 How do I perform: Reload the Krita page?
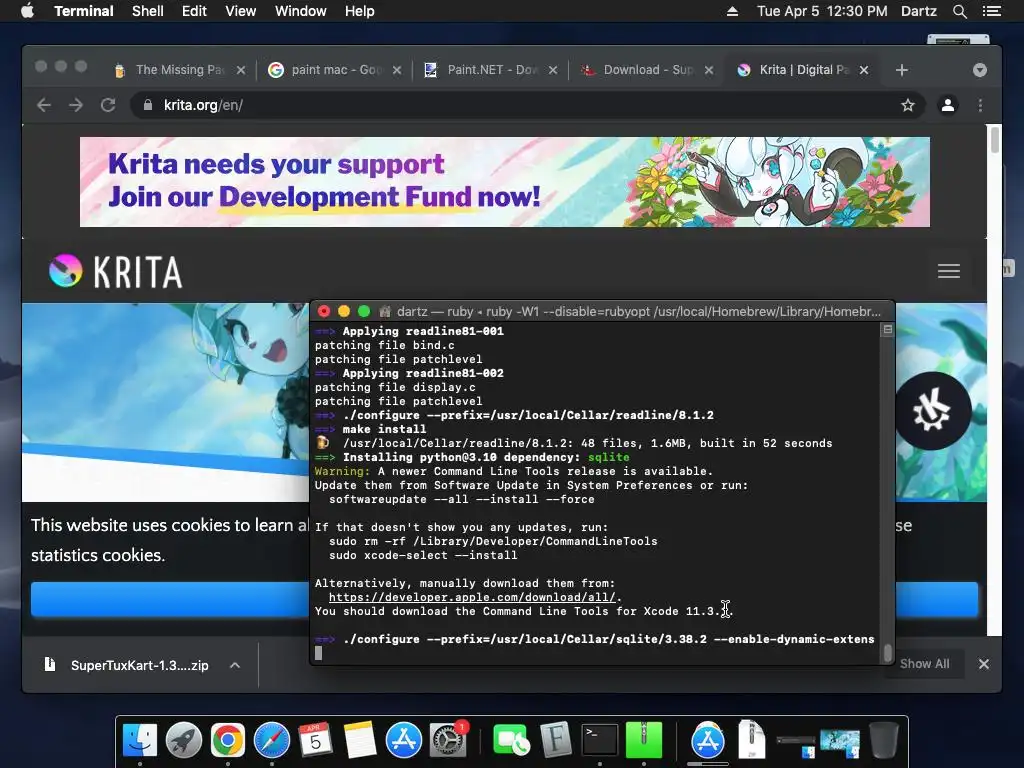[108, 105]
